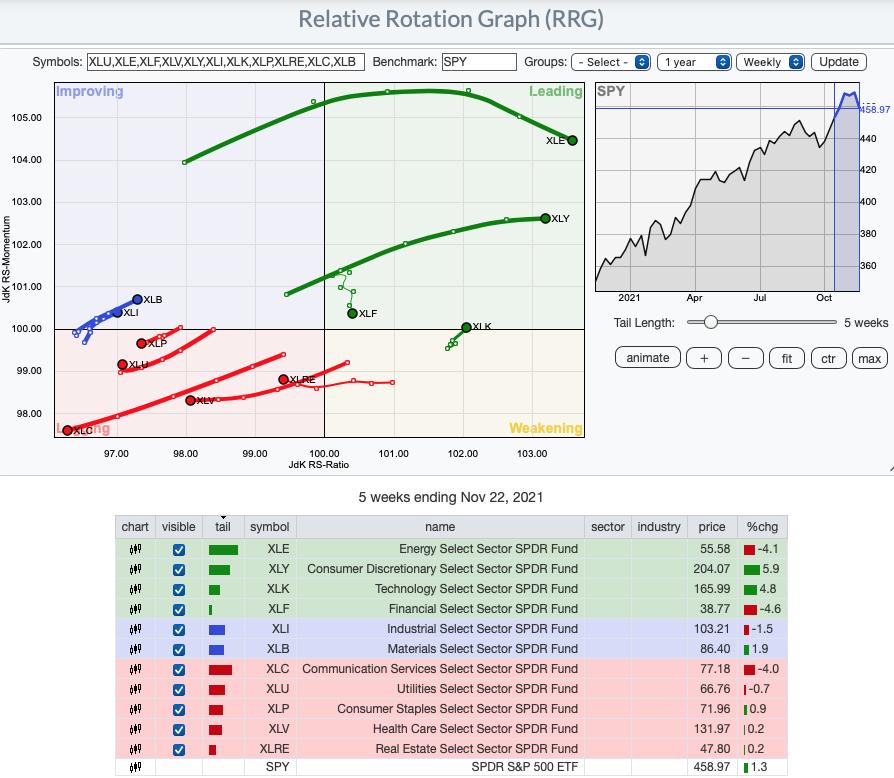This screenshot has height=778, width=894.
Task: Uncheck visibility for XLV
Action: click(178, 730)
